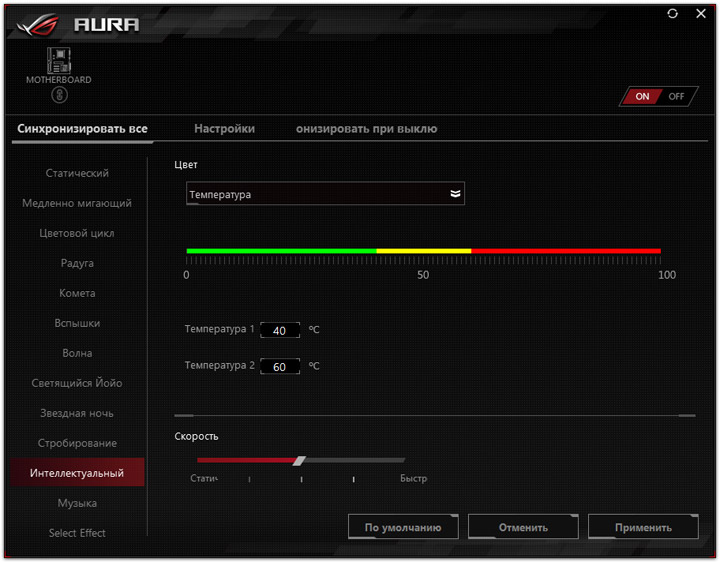The image size is (720, 562).
Task: Click По умолчанию button
Action: click(x=403, y=527)
